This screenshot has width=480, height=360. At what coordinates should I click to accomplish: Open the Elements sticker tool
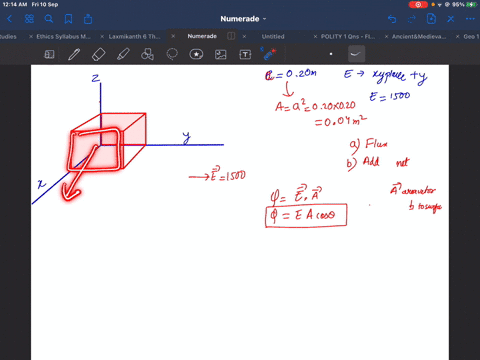(196, 54)
